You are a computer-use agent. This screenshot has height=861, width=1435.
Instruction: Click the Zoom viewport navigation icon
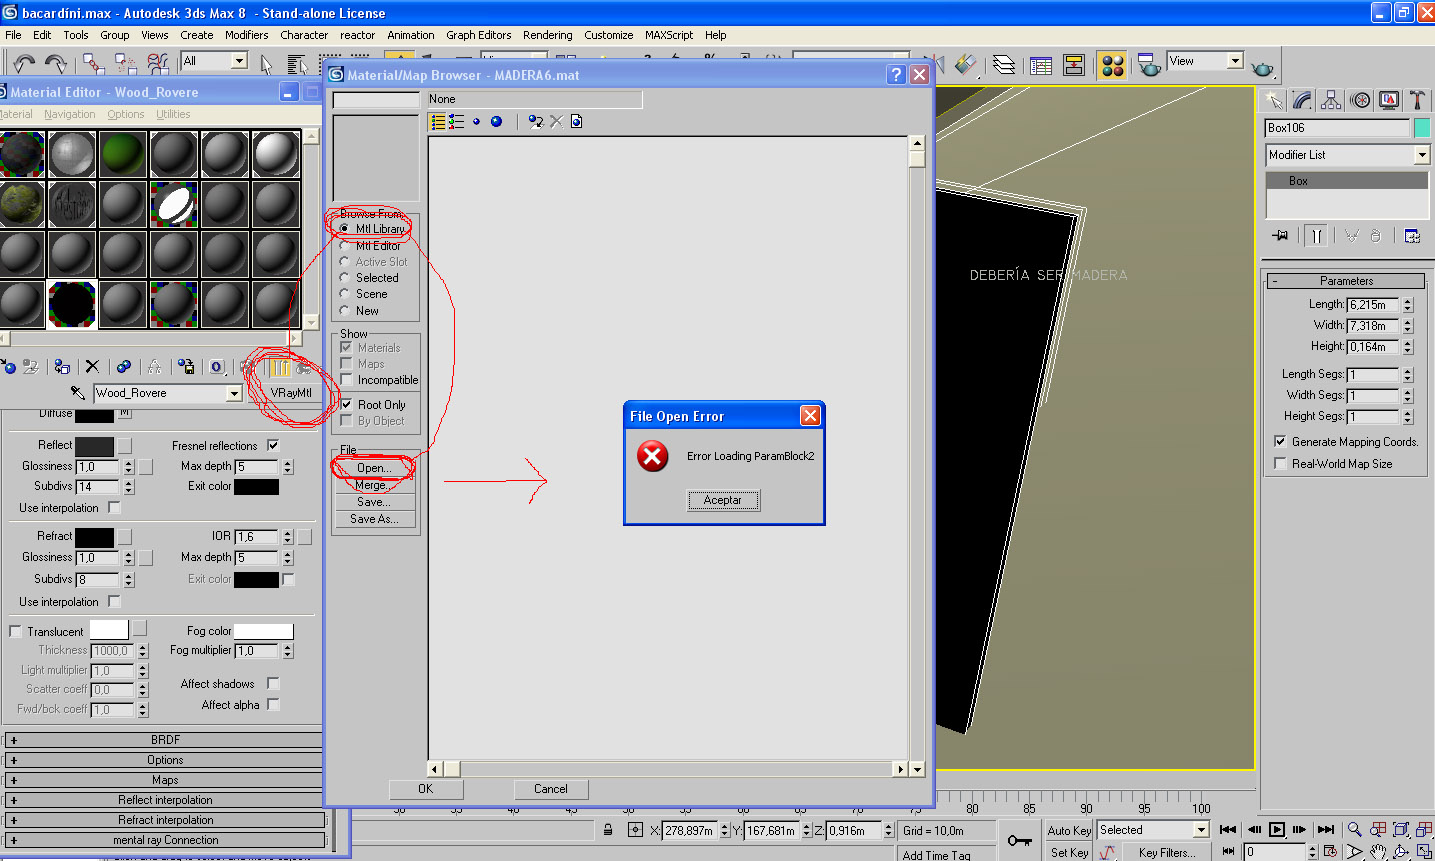click(1354, 829)
